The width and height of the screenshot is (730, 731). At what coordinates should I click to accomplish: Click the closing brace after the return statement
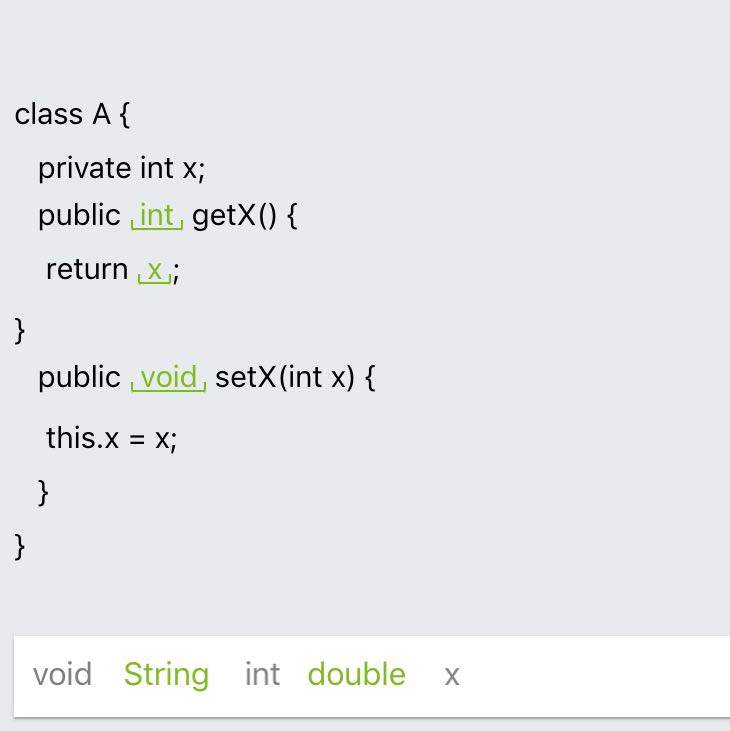[20, 331]
